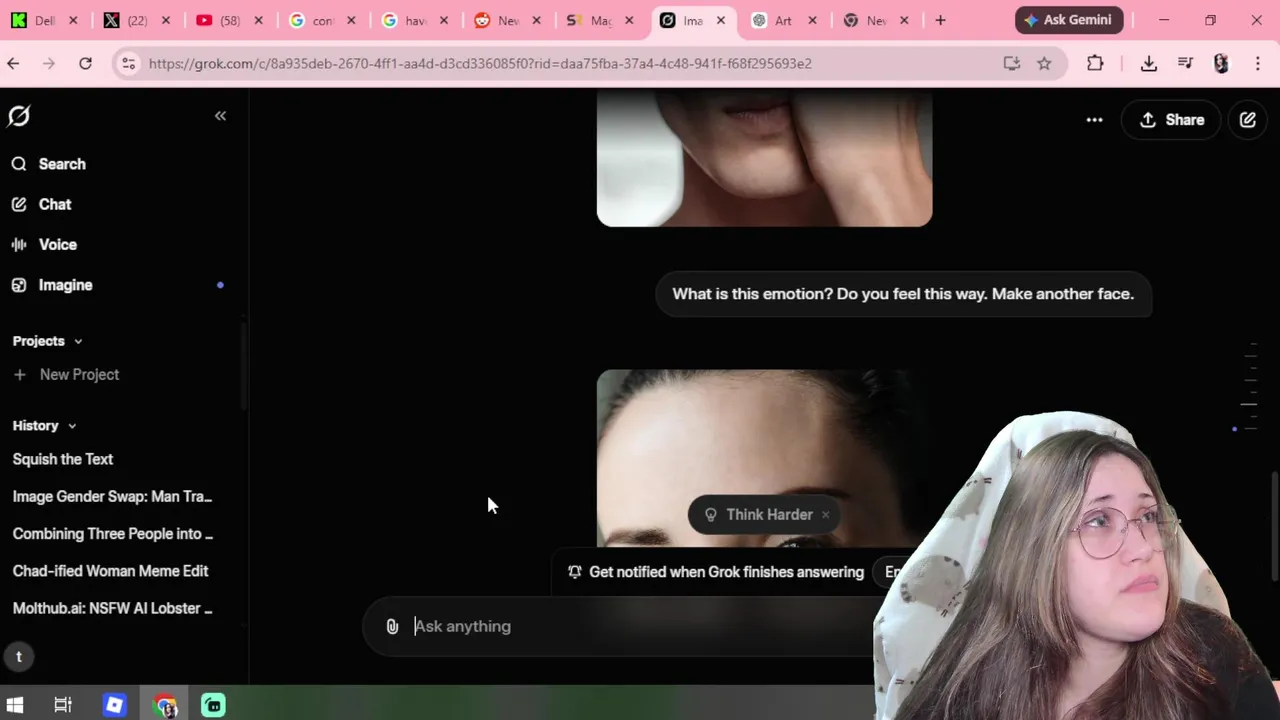Open Task View on taskbar

coord(62,705)
